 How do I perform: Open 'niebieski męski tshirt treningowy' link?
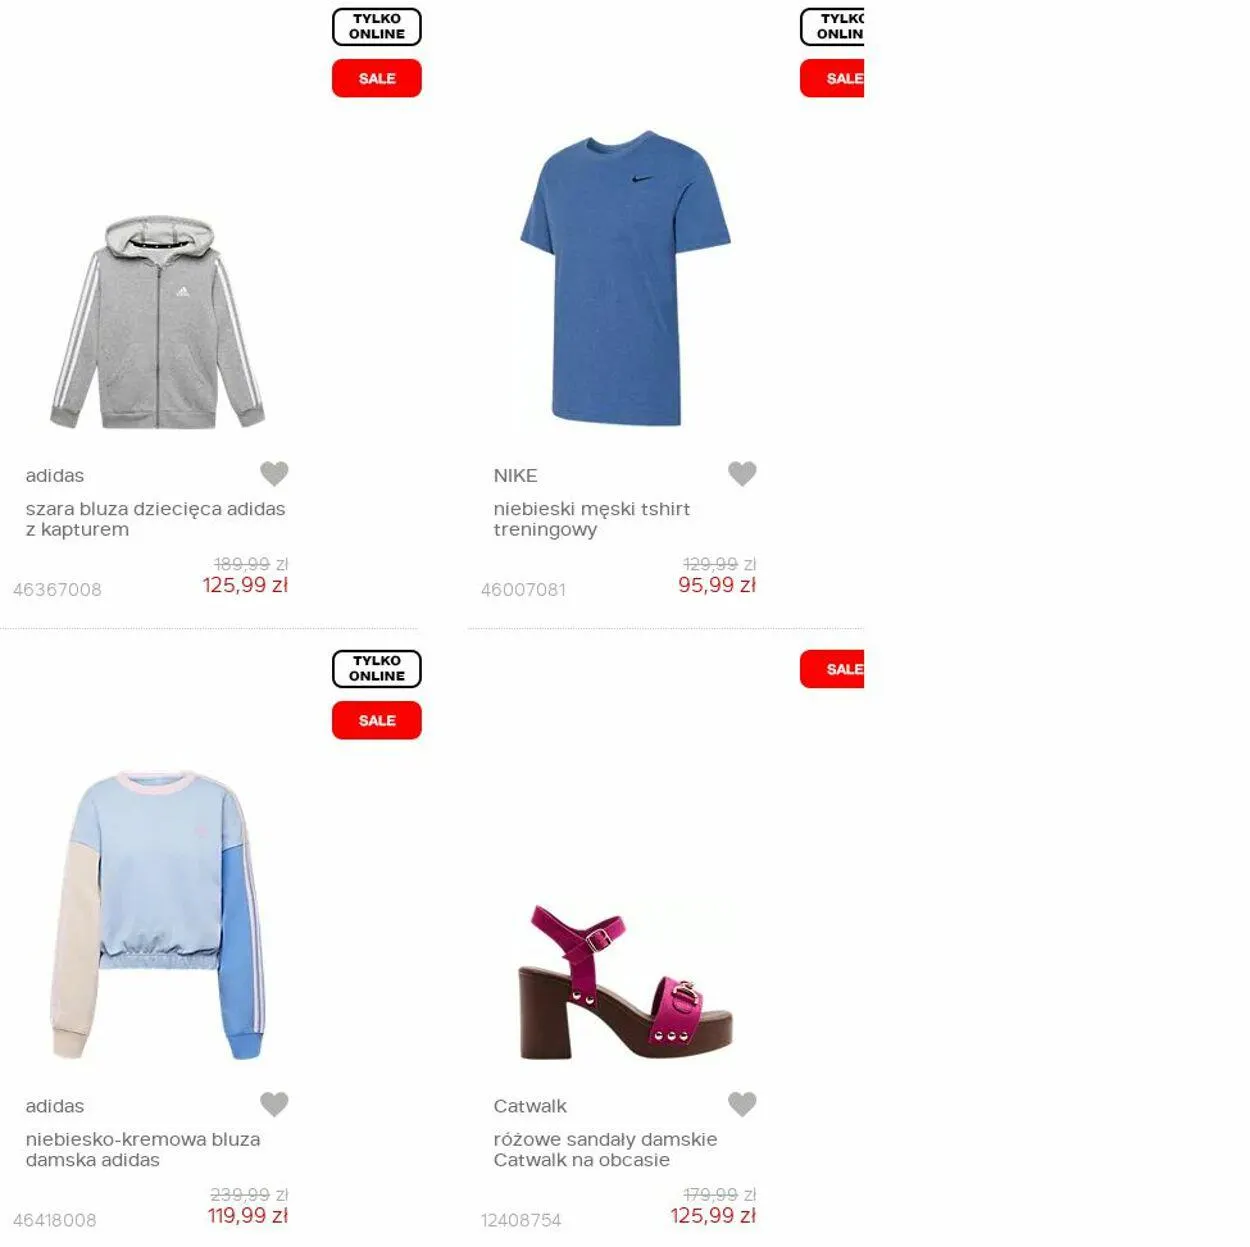tap(591, 519)
